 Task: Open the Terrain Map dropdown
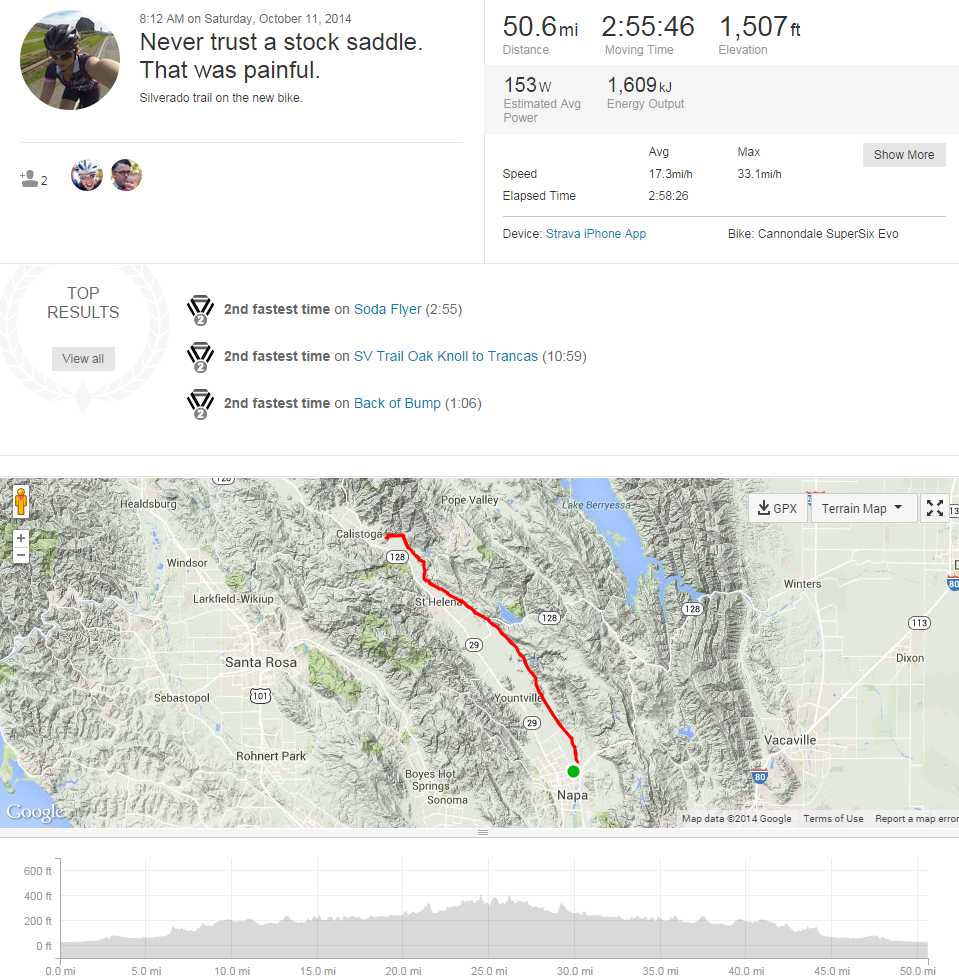pos(862,508)
